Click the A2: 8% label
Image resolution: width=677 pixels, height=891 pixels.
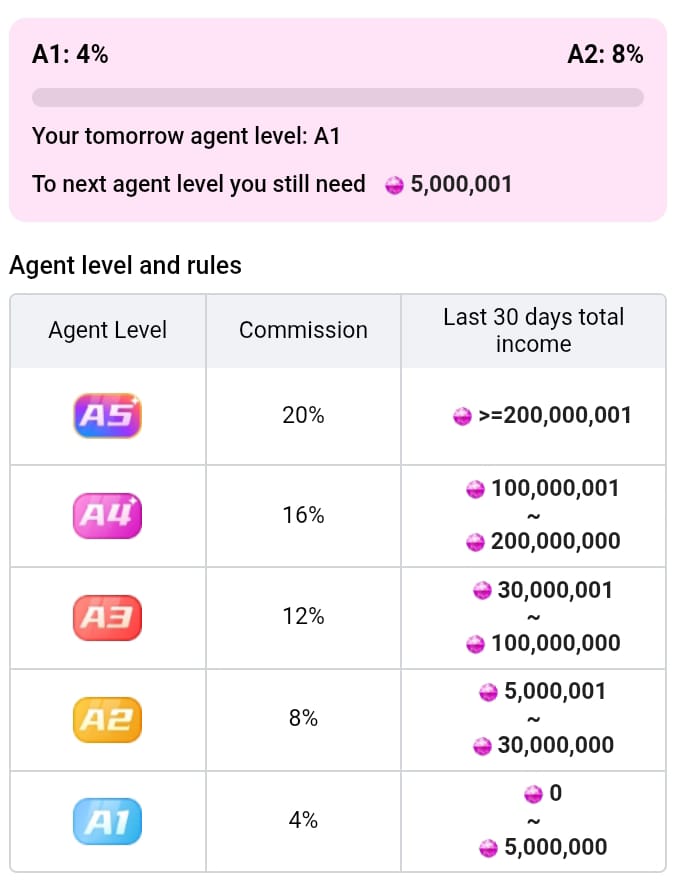tap(605, 55)
